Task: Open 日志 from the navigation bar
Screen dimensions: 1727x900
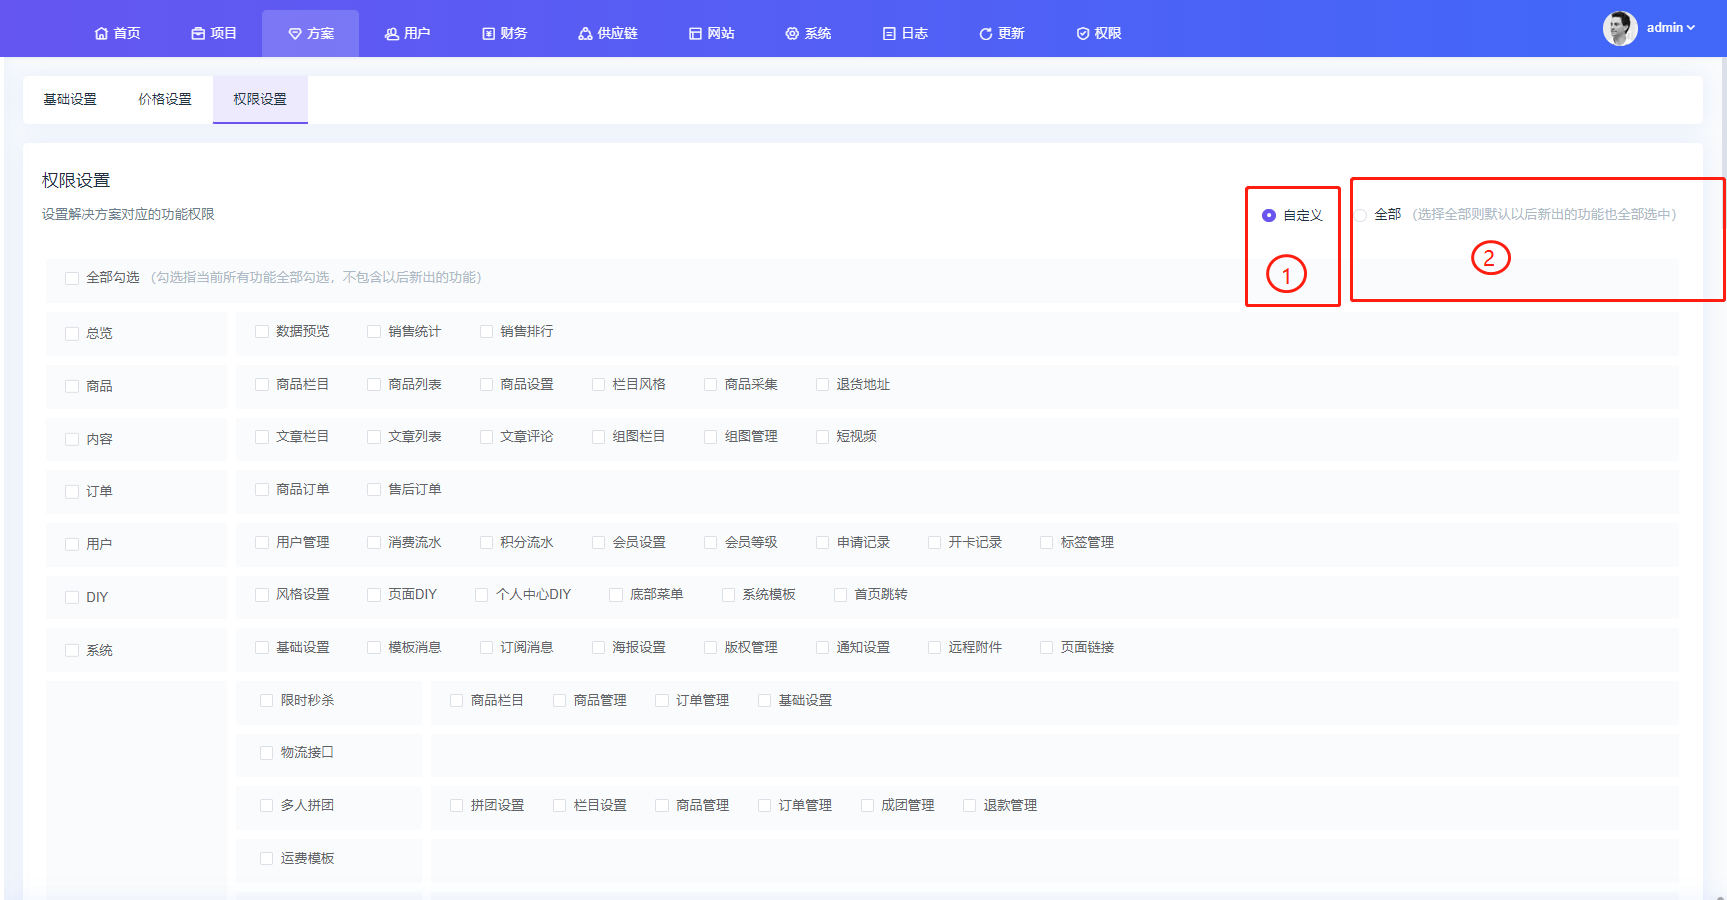Action: pyautogui.click(x=905, y=34)
